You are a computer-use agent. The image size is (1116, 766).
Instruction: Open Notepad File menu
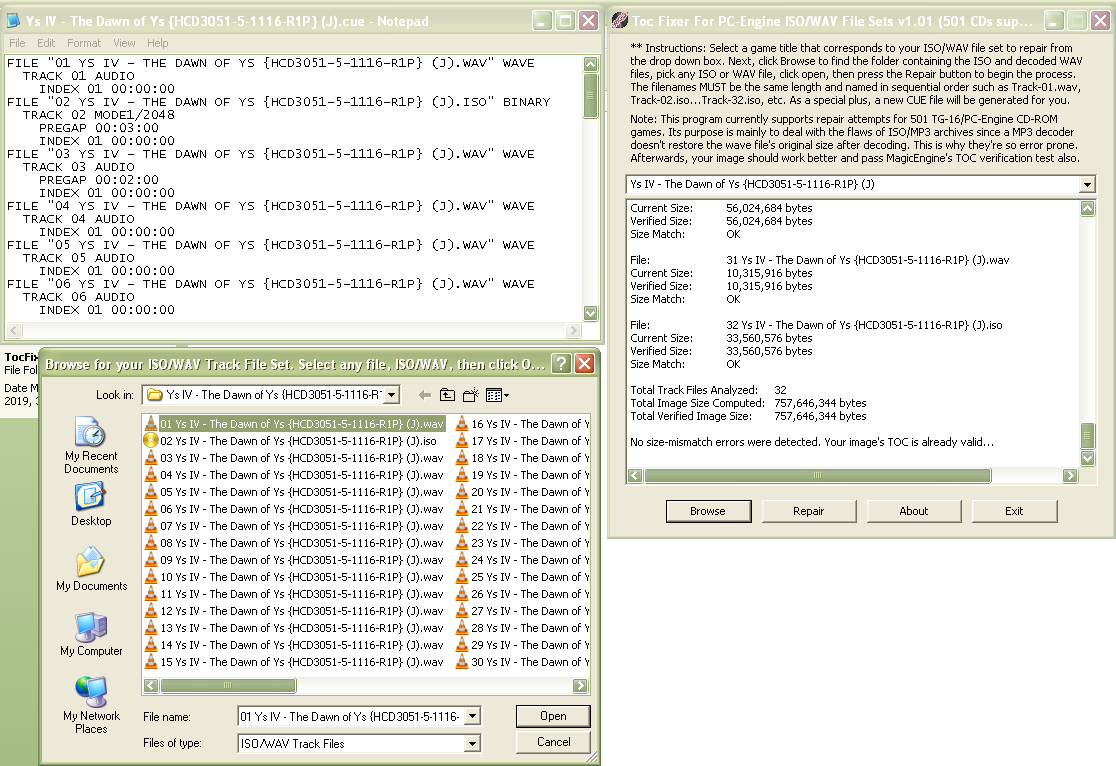tap(17, 43)
